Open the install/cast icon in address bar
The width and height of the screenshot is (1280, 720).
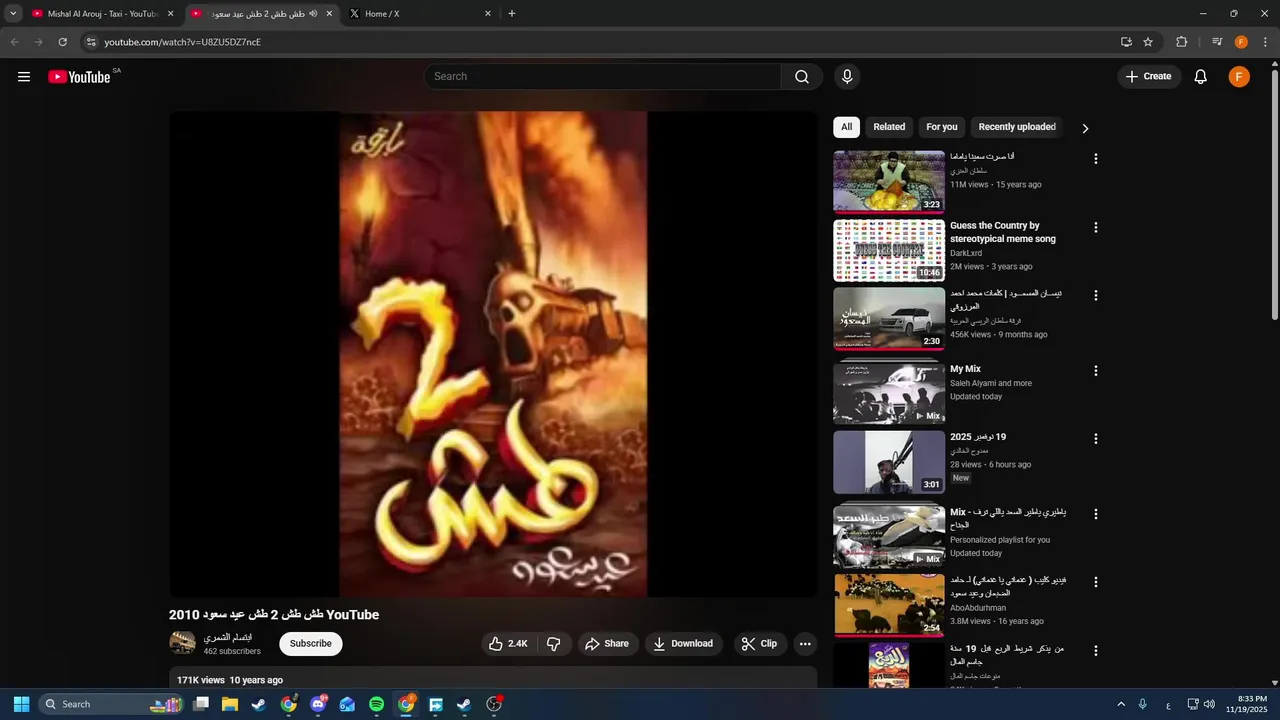(1126, 42)
